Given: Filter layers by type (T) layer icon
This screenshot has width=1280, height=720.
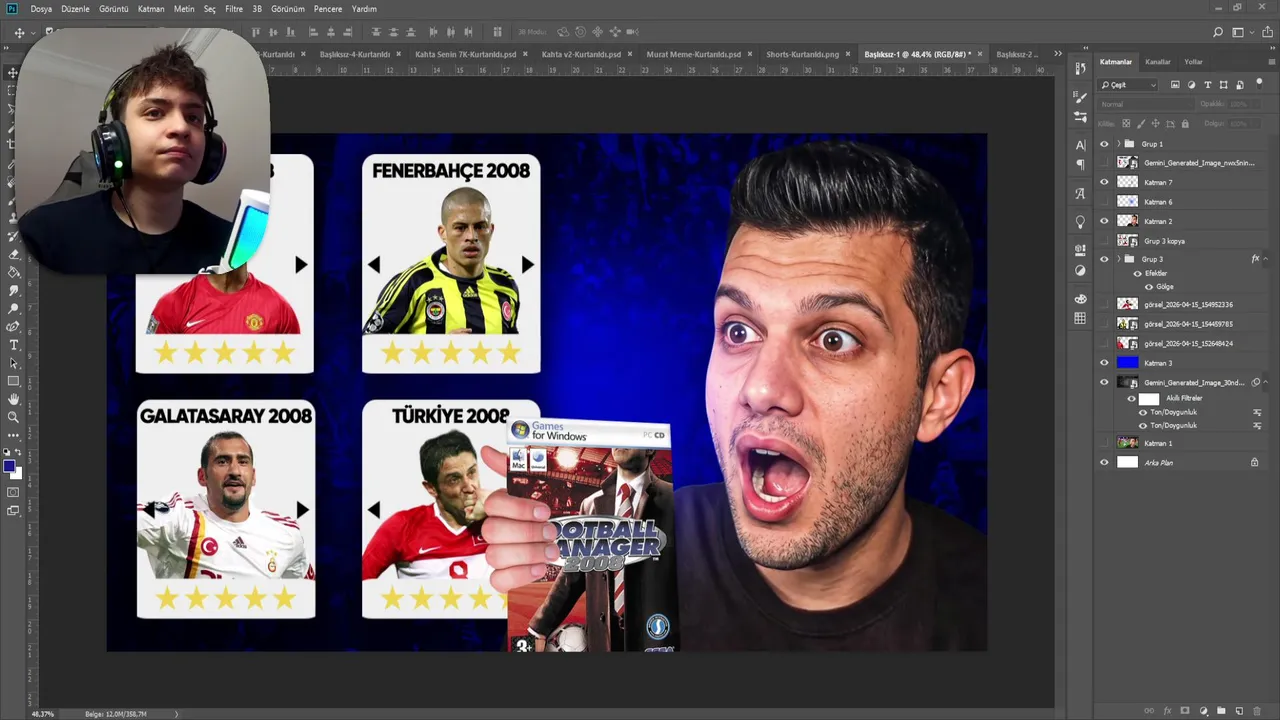Looking at the screenshot, I should pos(1208,85).
